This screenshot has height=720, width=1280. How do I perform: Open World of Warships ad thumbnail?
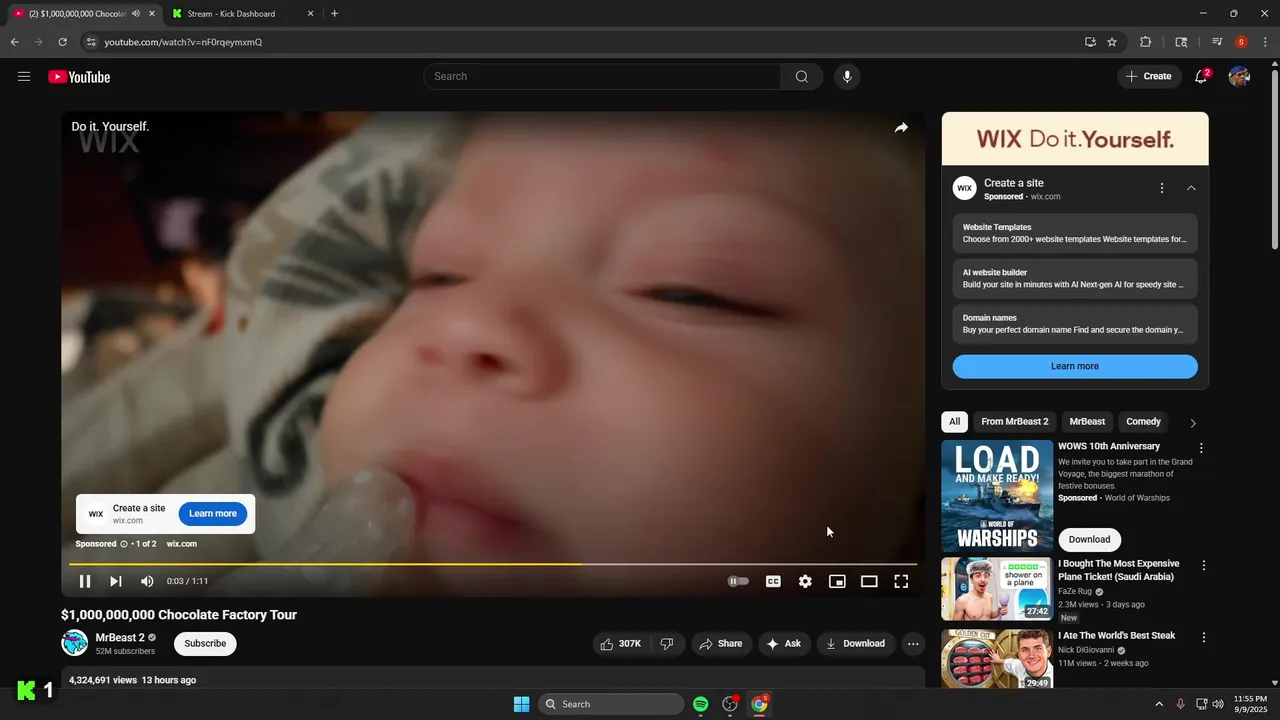(x=997, y=497)
